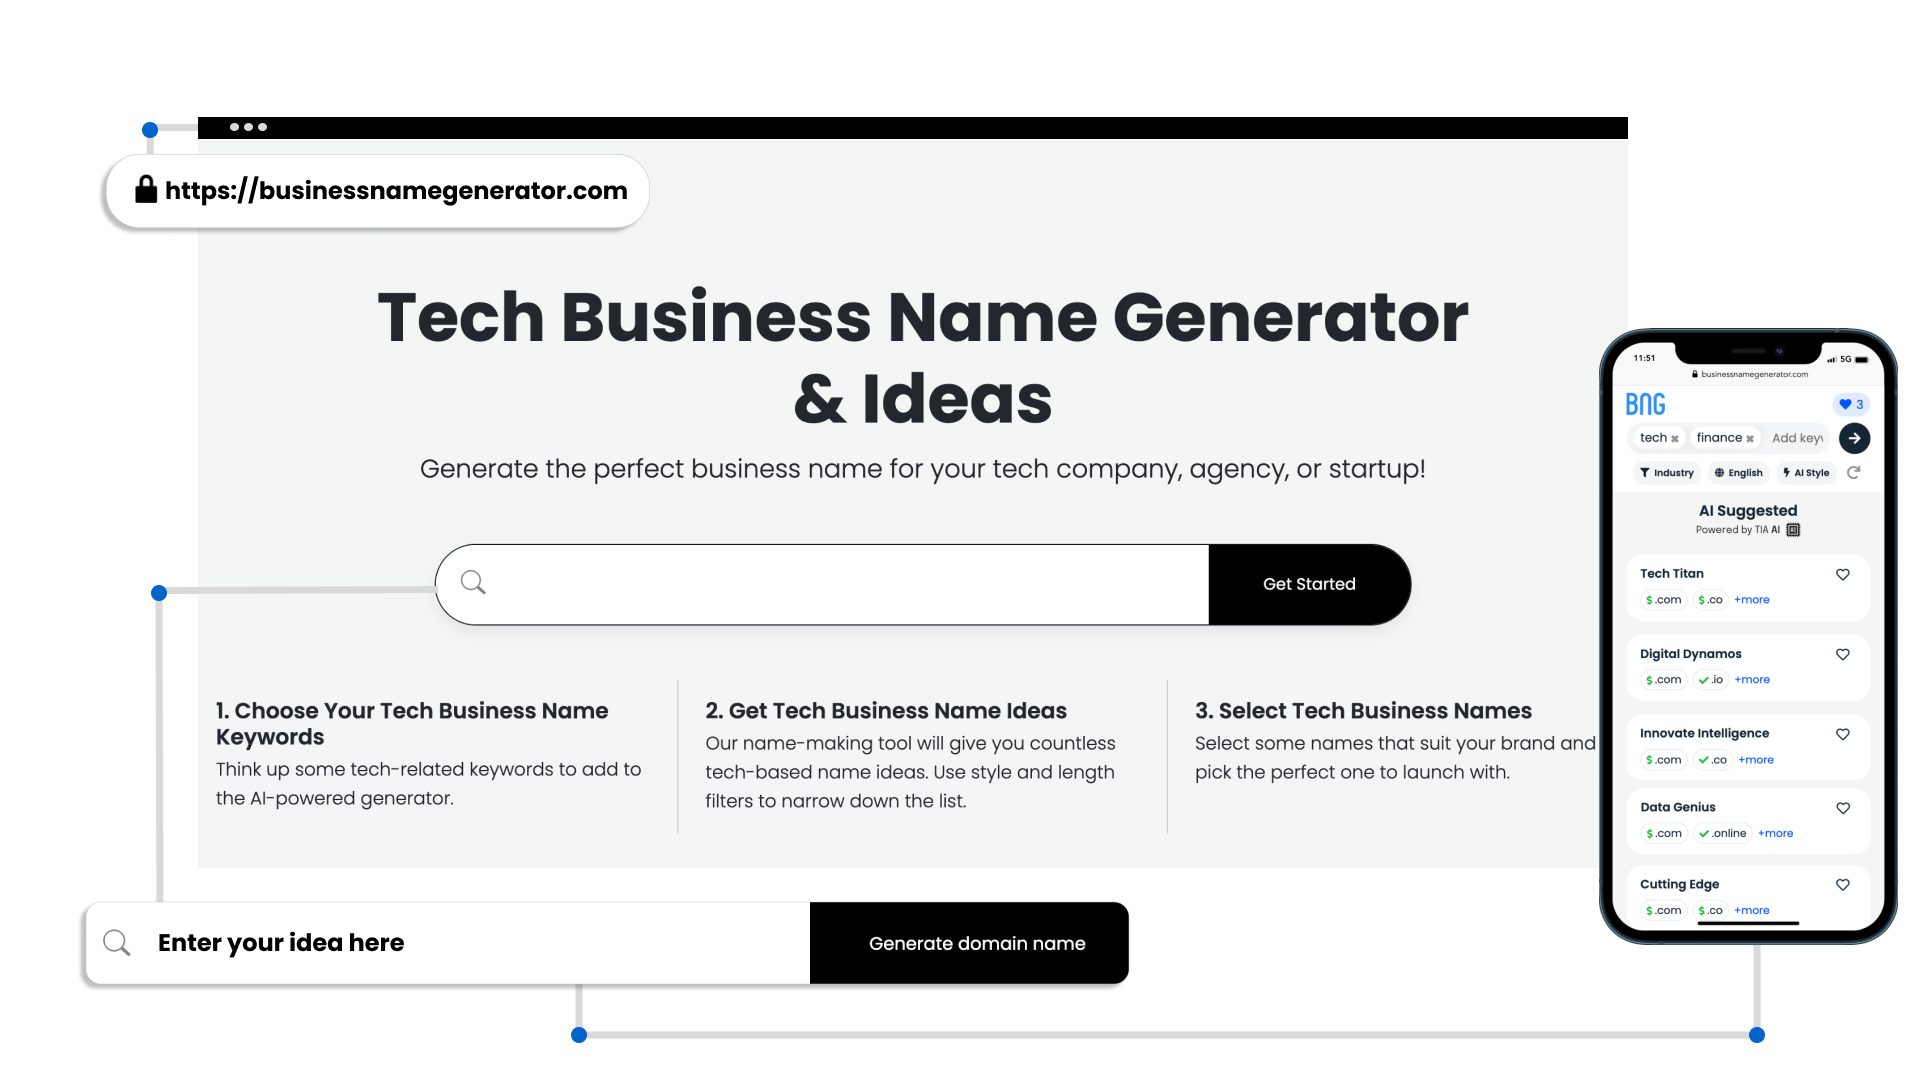
Task: Click the search magnifier icon in main bar
Action: (472, 582)
